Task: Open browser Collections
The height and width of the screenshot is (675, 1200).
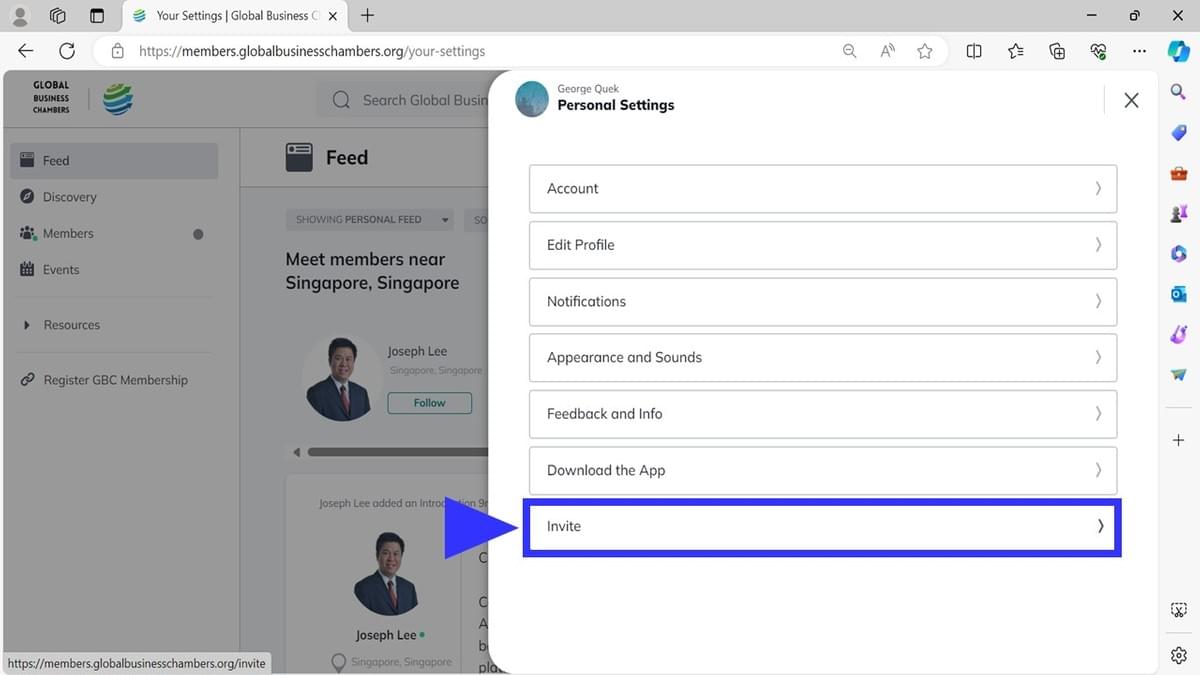Action: pos(1057,51)
